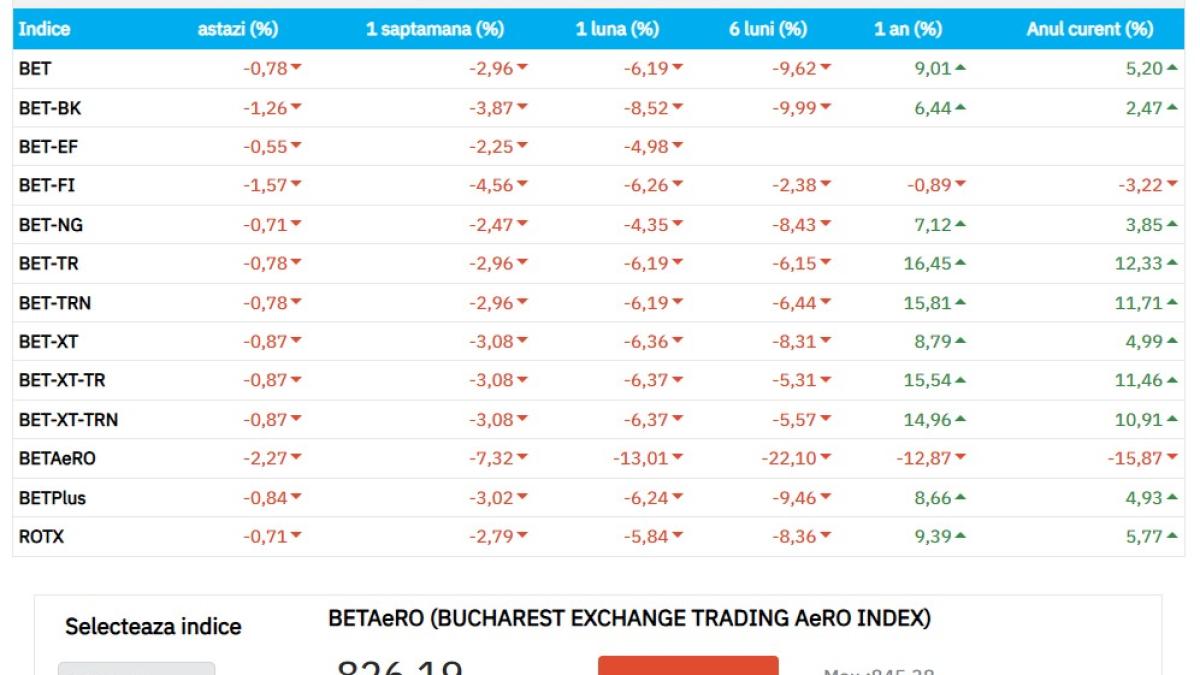1200x675 pixels.
Task: Click the red arrow next to BET-EF -4,98
Action: [x=677, y=147]
